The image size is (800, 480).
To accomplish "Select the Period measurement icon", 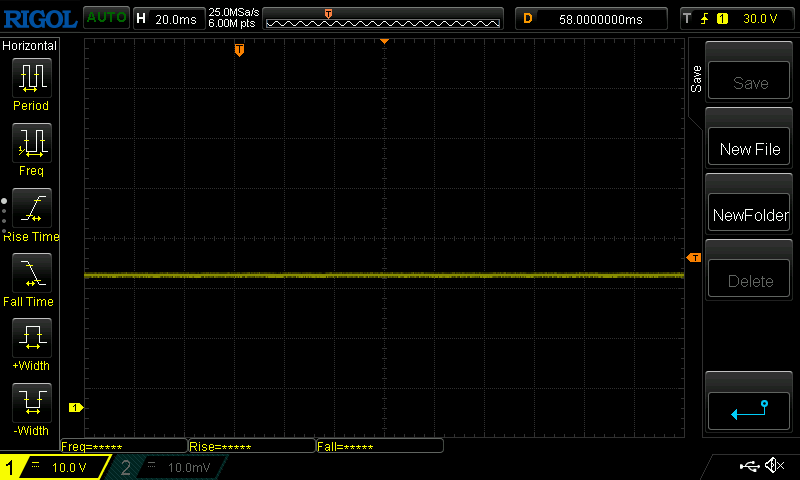I will tap(32, 78).
